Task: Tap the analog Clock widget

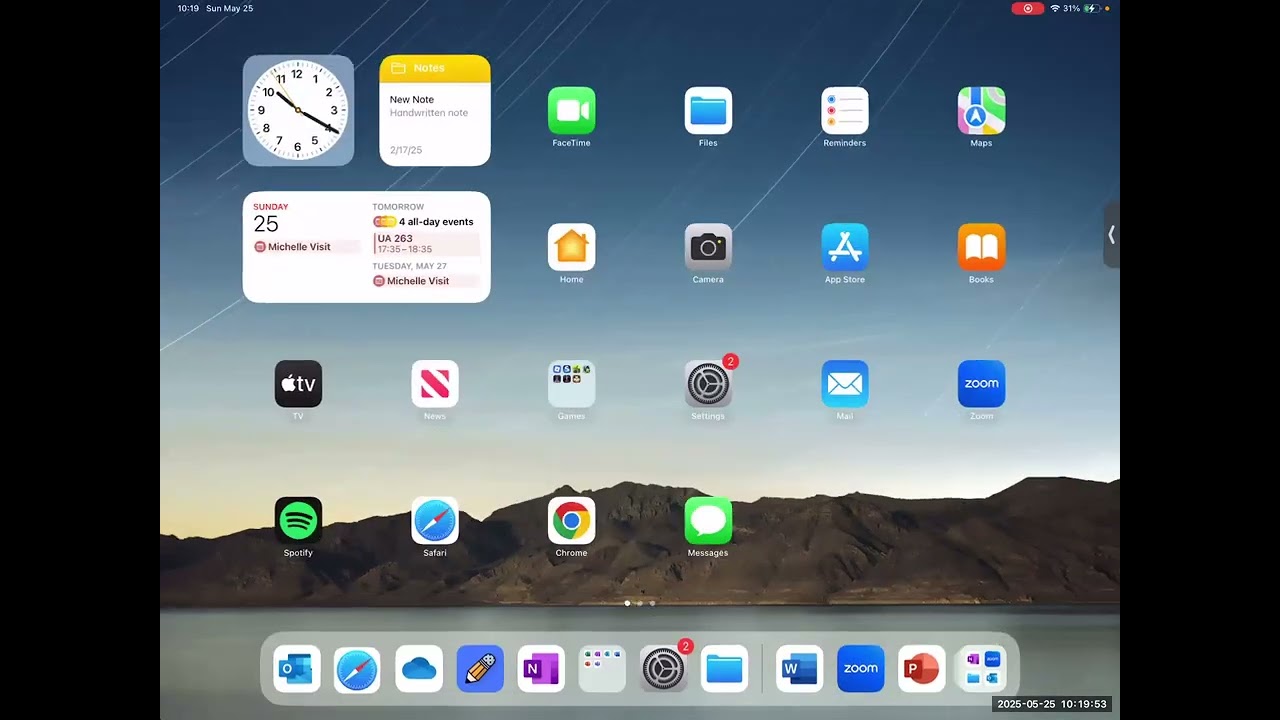Action: 298,110
